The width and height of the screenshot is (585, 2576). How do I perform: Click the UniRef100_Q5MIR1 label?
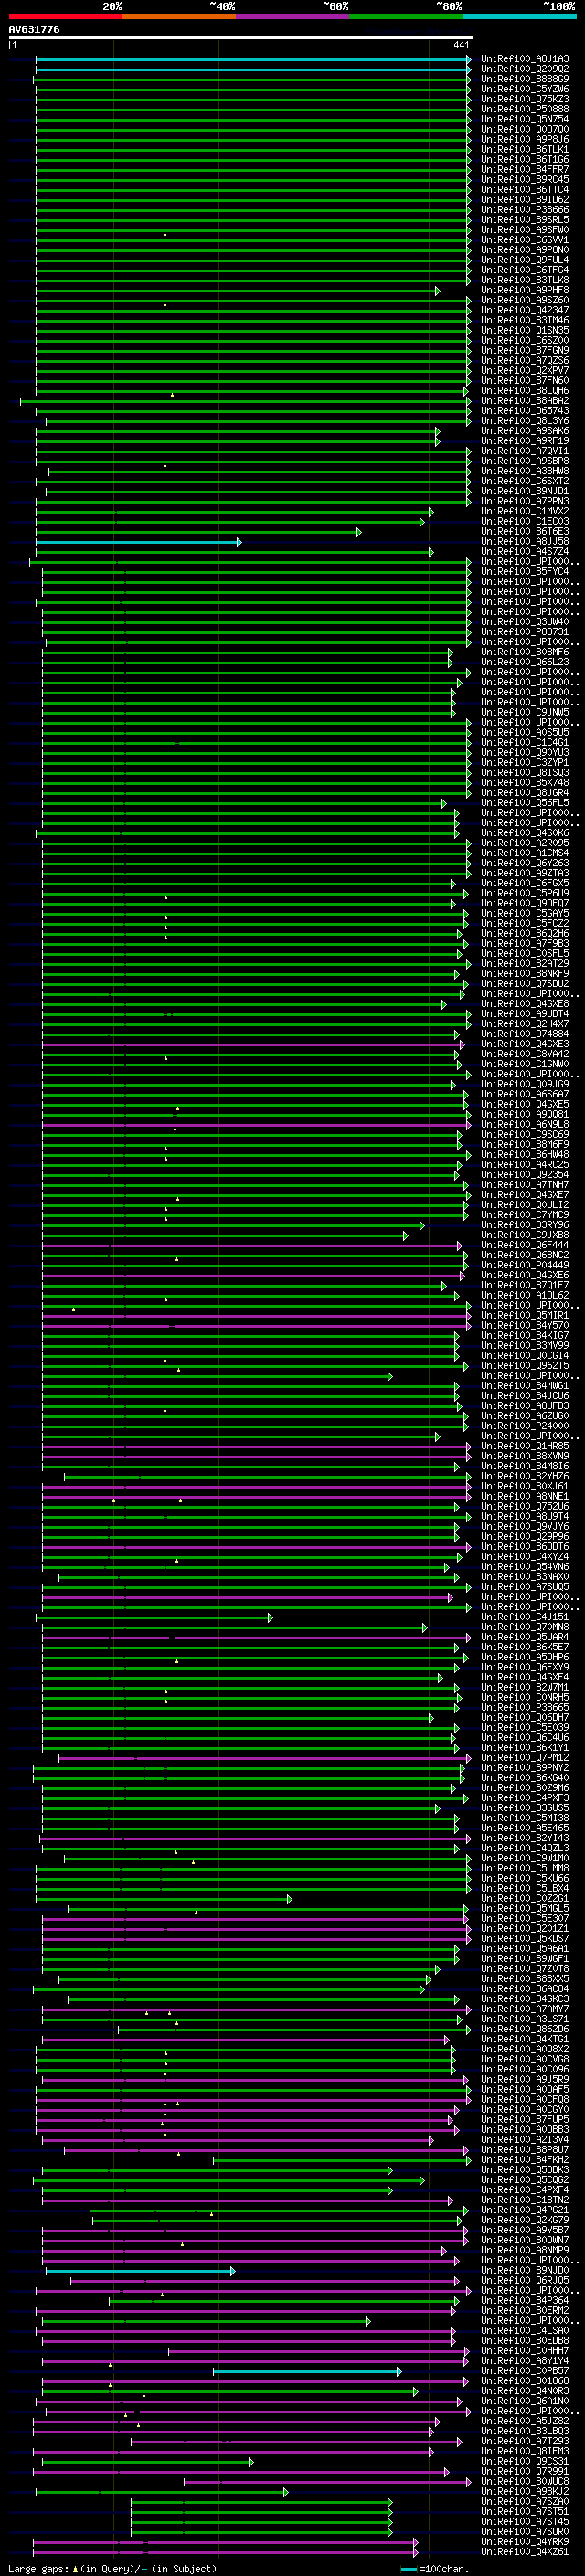pos(525,1315)
